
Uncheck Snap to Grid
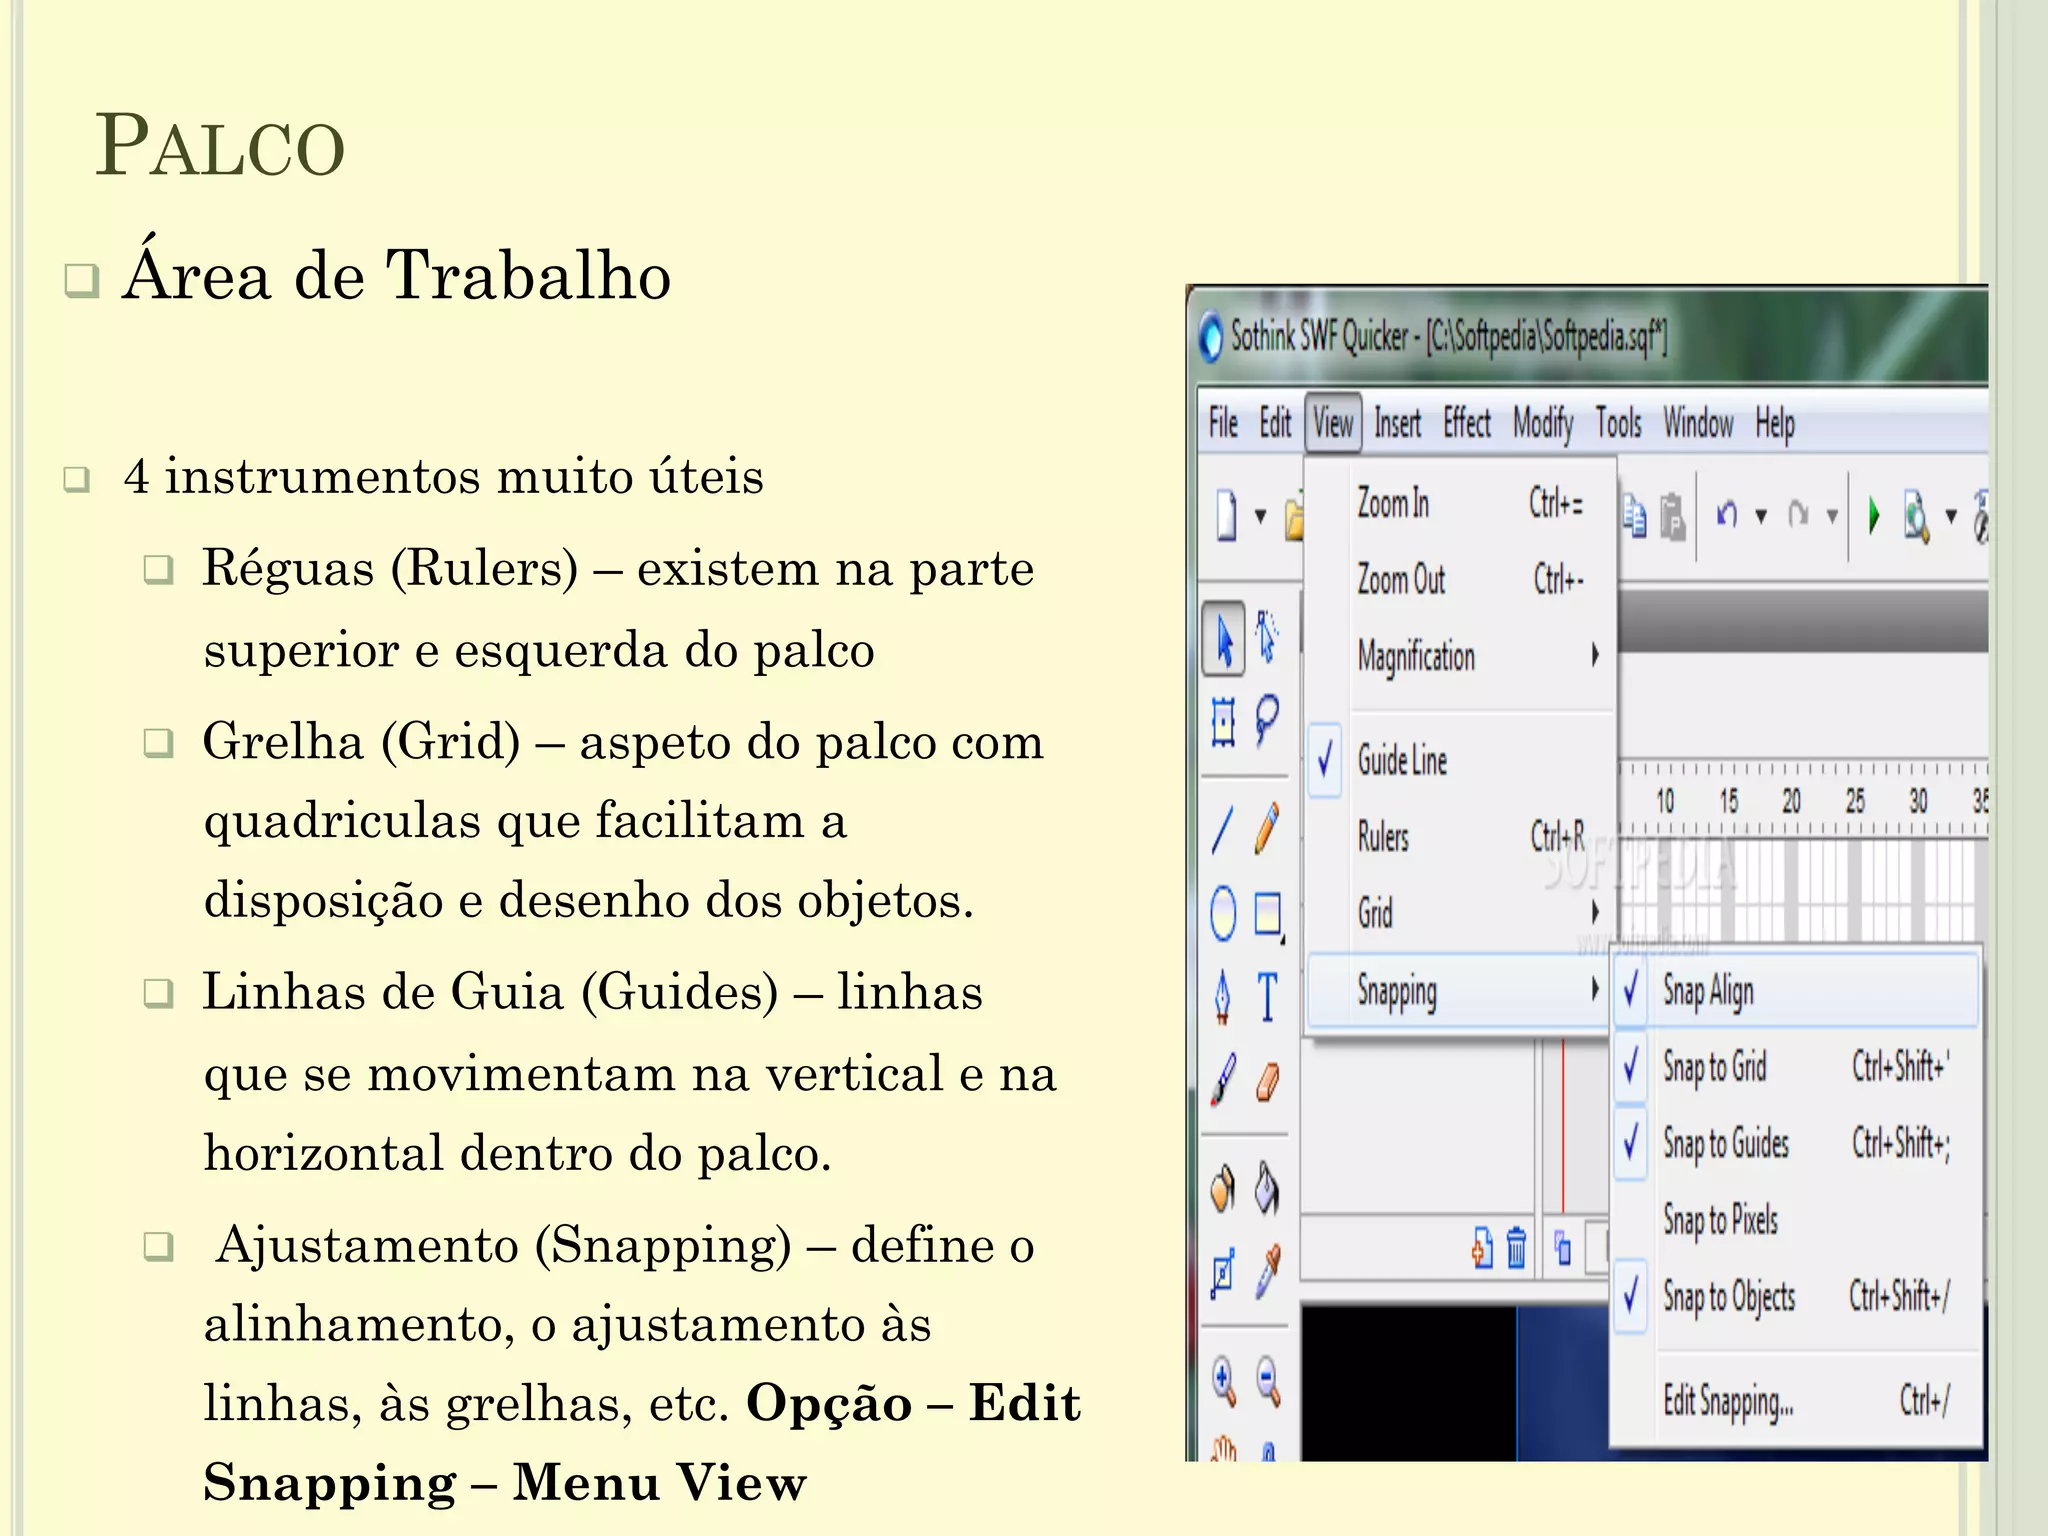(1796, 1066)
